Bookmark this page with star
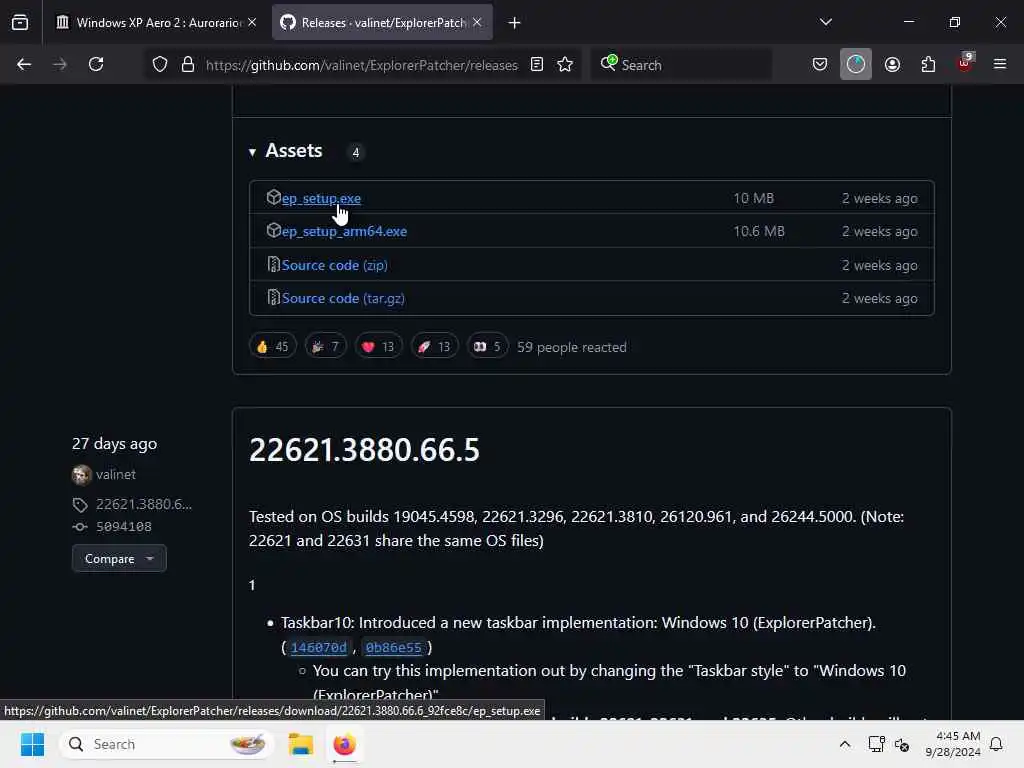The height and width of the screenshot is (768, 1024). pyautogui.click(x=565, y=64)
